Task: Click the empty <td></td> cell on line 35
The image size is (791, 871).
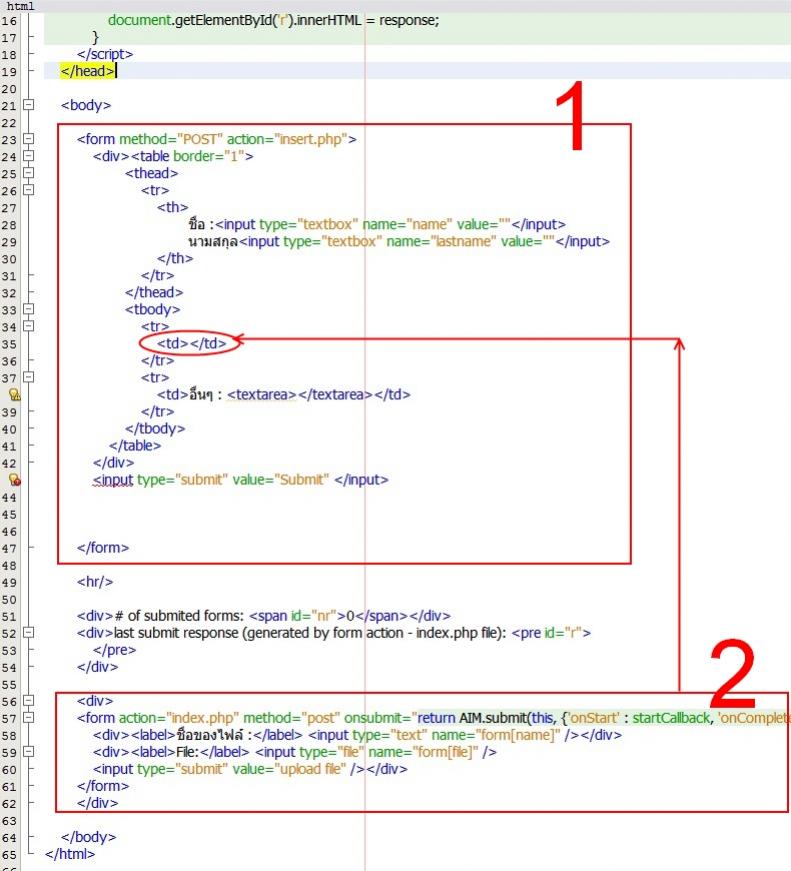Action: point(191,343)
